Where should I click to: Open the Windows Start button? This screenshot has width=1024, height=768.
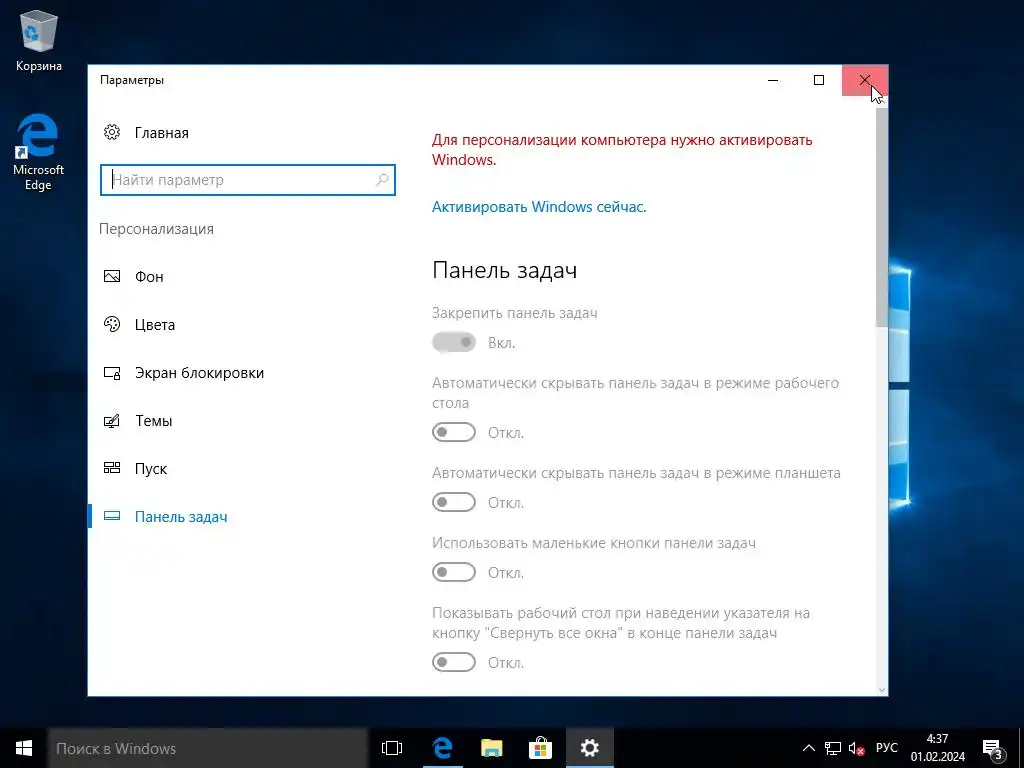click(24, 748)
